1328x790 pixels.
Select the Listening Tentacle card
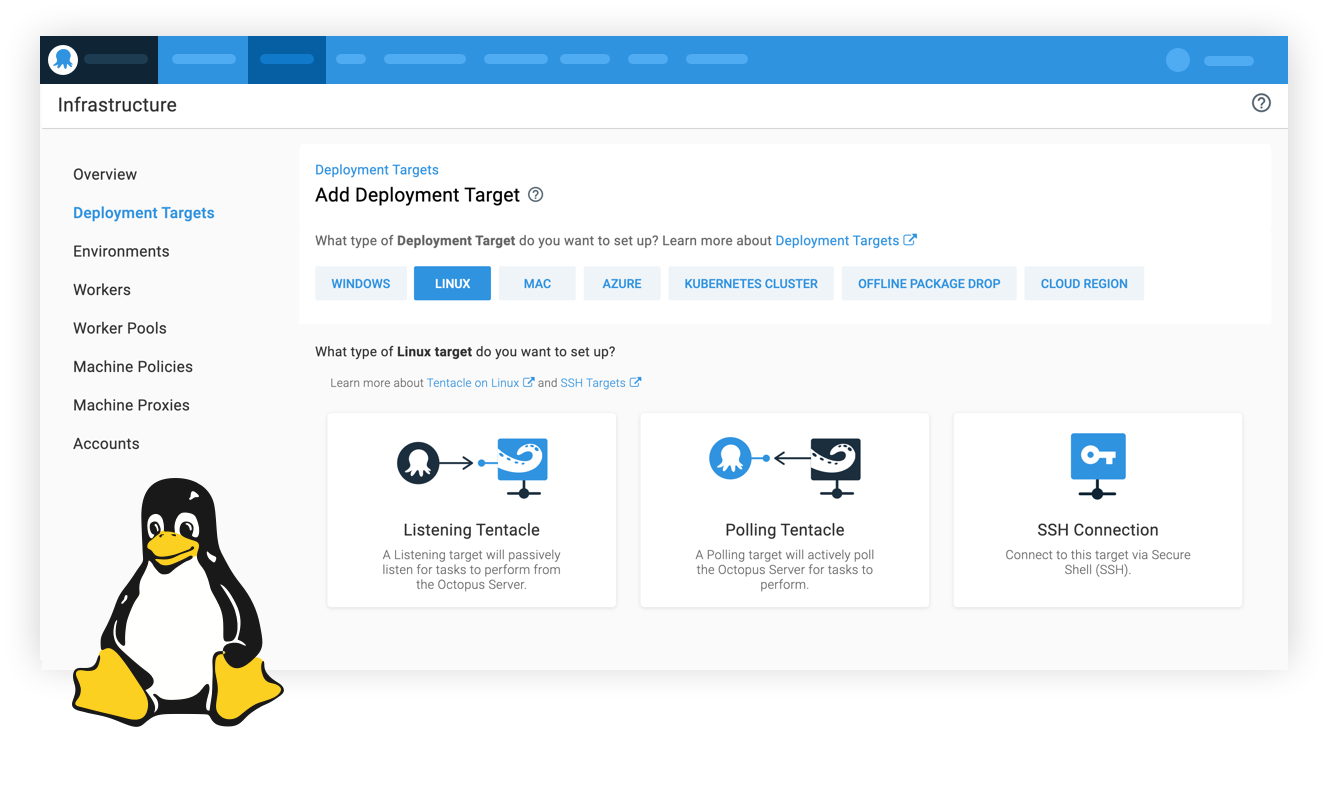[x=471, y=510]
